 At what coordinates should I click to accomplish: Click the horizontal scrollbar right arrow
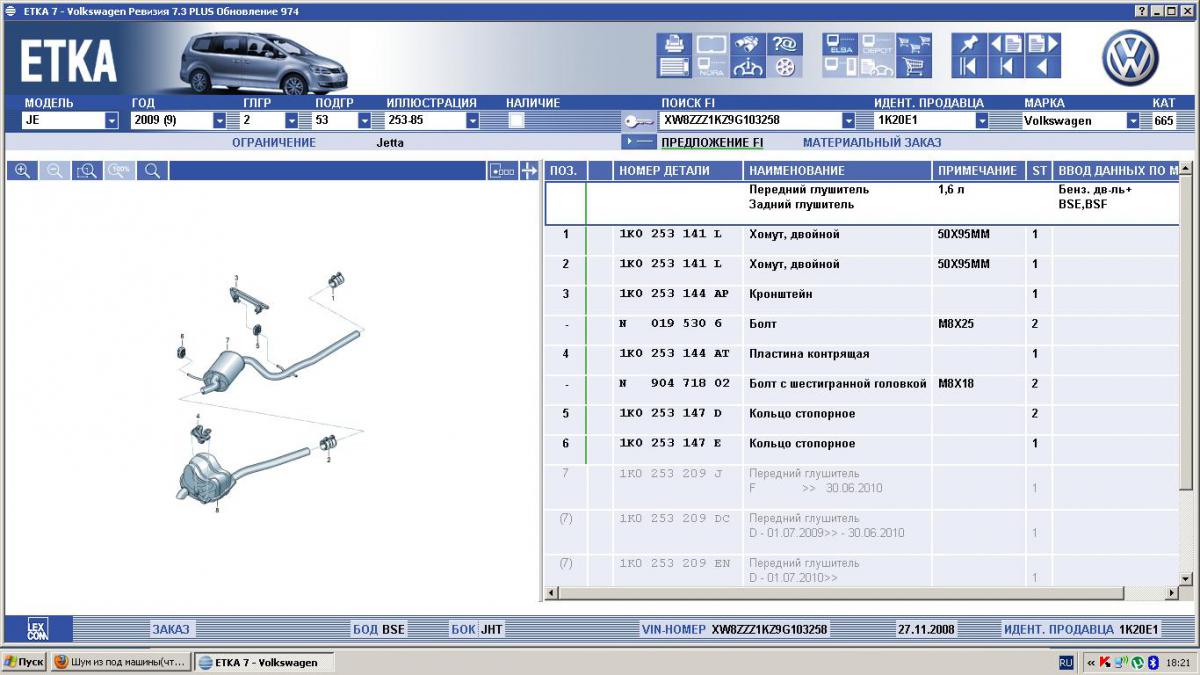click(x=1172, y=594)
